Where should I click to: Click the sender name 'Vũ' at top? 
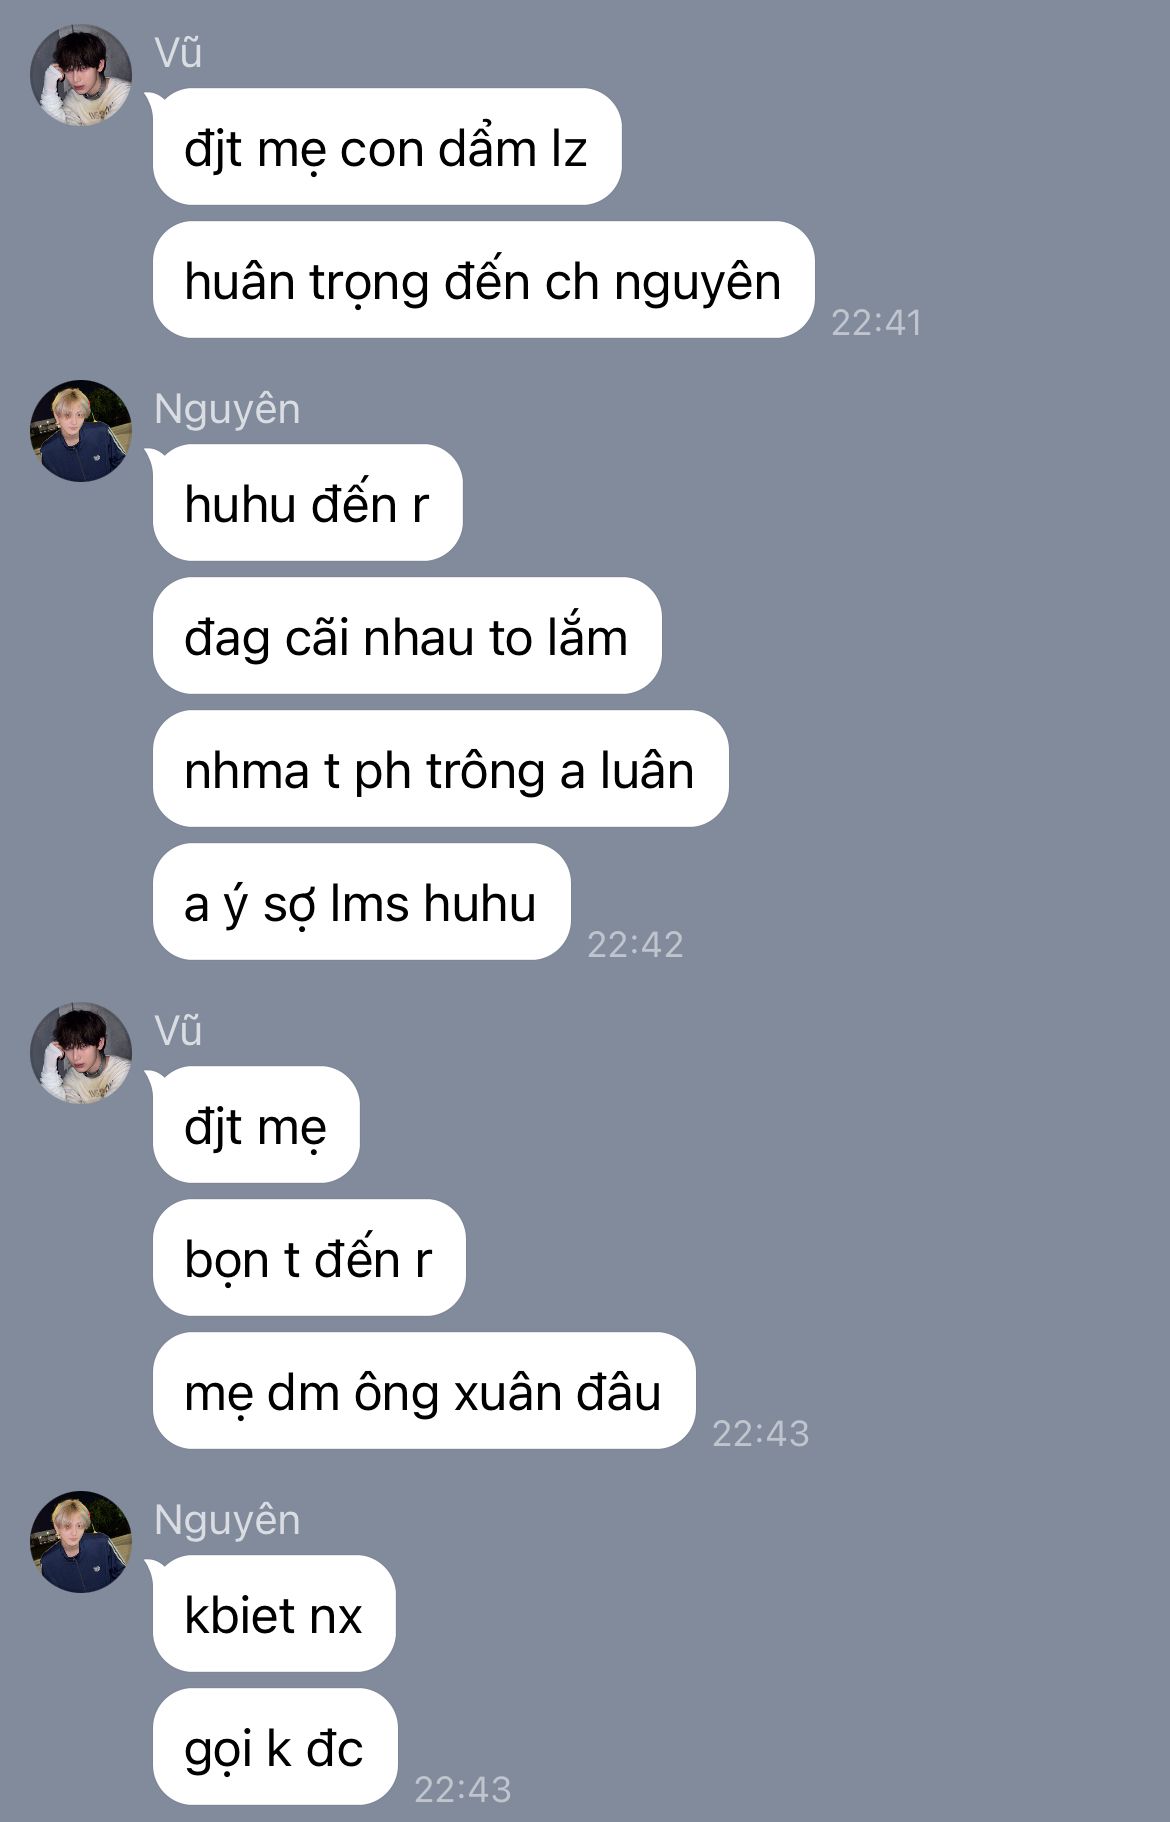(179, 53)
